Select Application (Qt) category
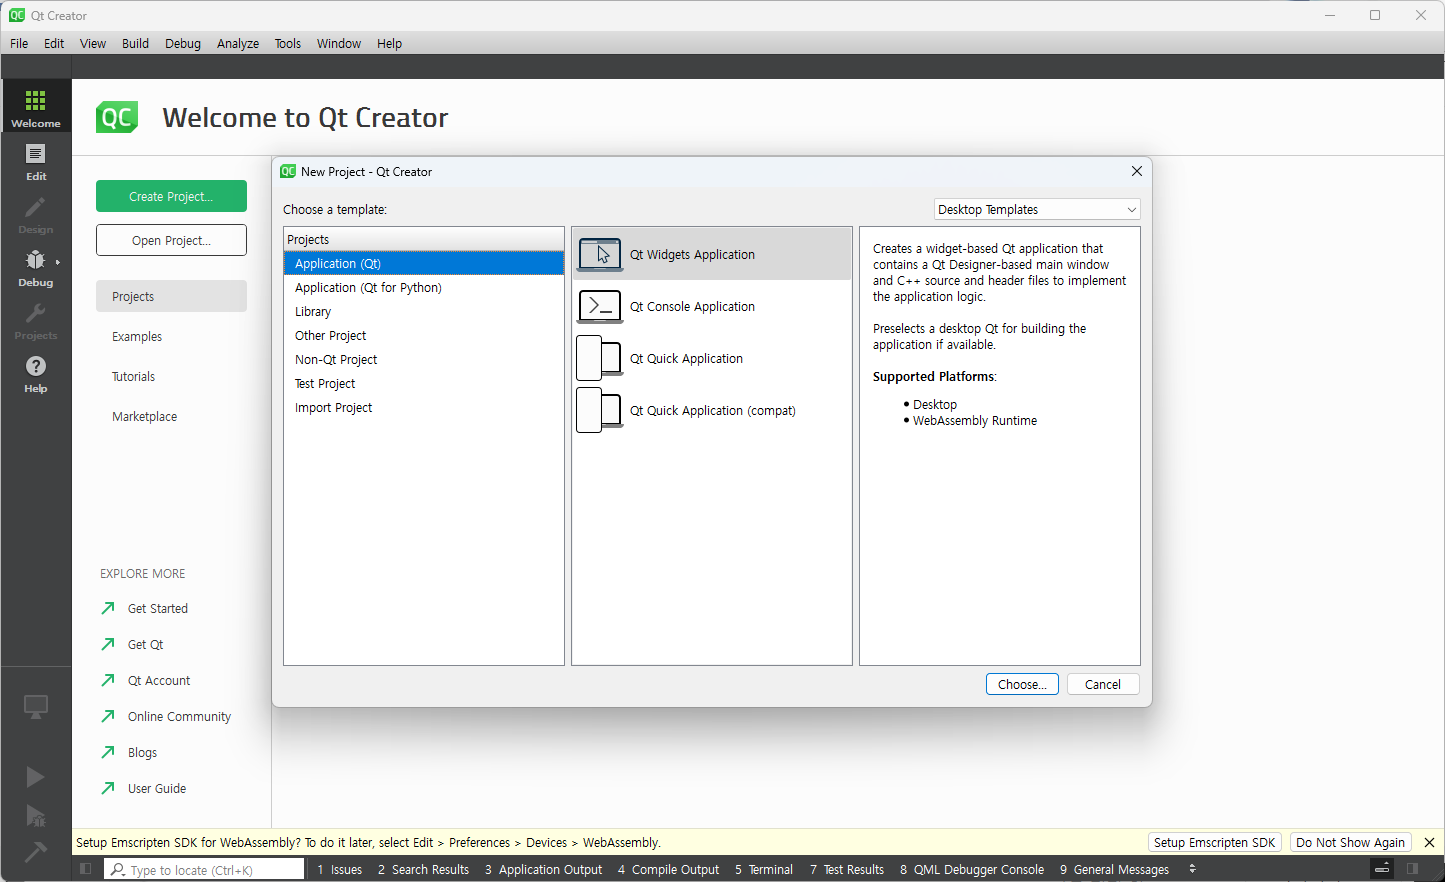 (x=424, y=263)
